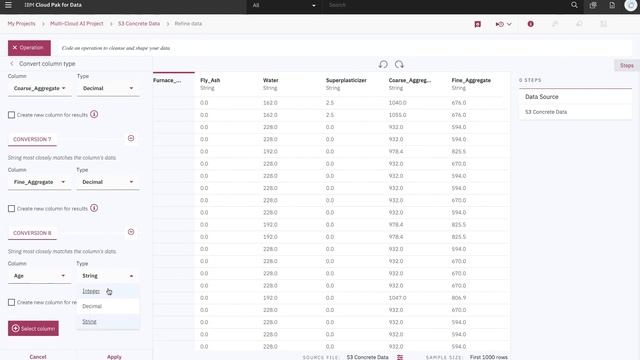
Task: Click the screens icon in top bar
Action: [x=593, y=5]
